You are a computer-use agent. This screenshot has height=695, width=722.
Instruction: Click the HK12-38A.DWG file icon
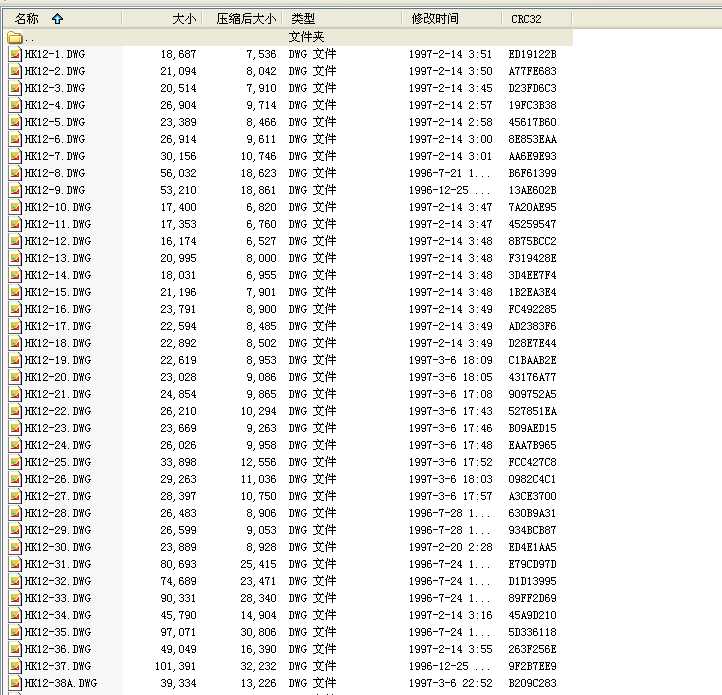tap(15, 683)
